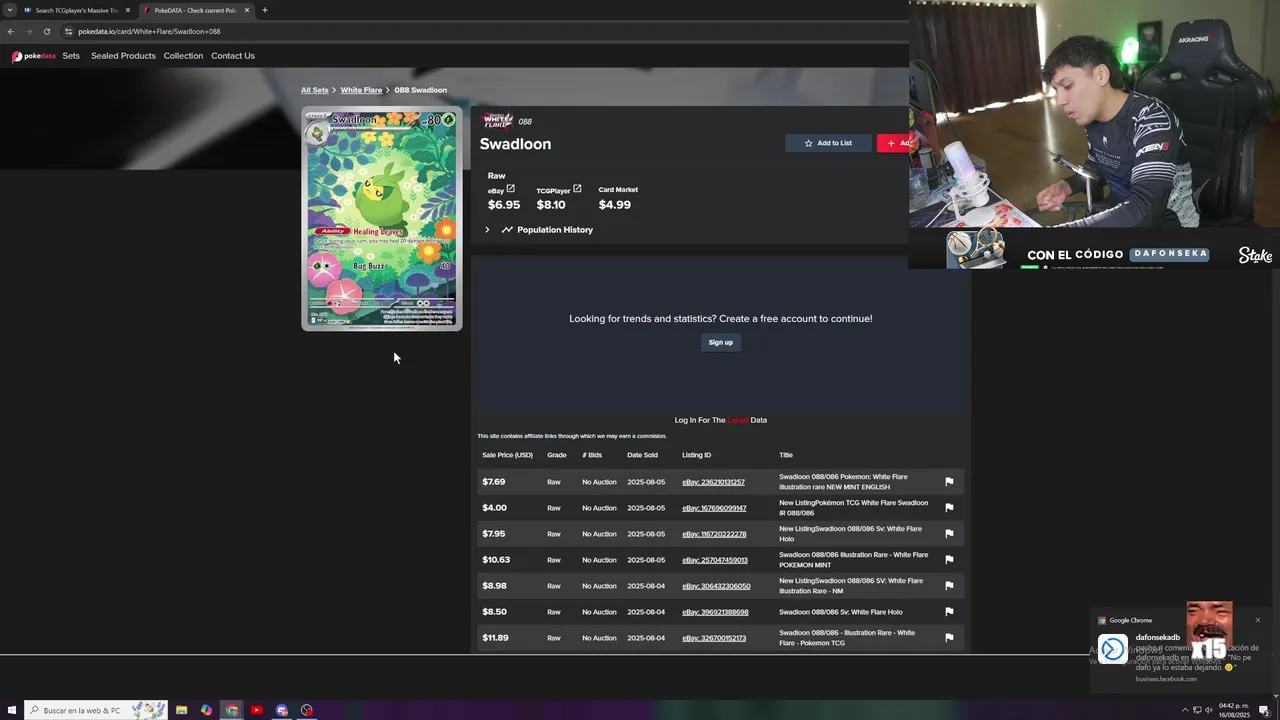The height and width of the screenshot is (720, 1280).
Task: Open TCGPlayer external link icon under Raw
Action: (x=577, y=188)
